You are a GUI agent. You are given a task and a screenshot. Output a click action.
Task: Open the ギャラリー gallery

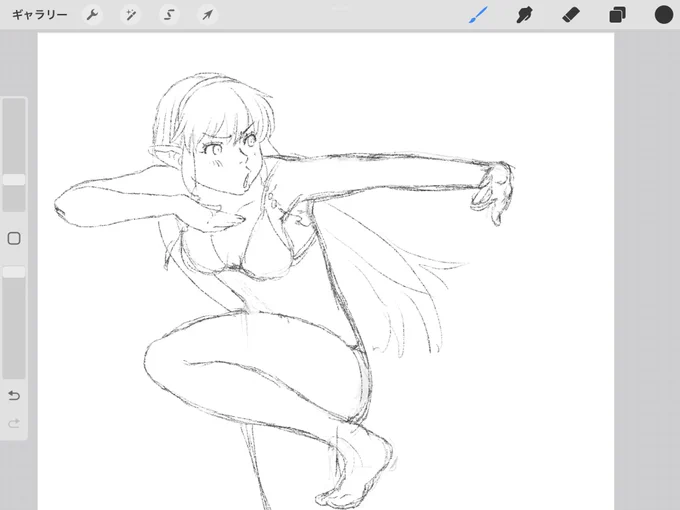pyautogui.click(x=39, y=15)
